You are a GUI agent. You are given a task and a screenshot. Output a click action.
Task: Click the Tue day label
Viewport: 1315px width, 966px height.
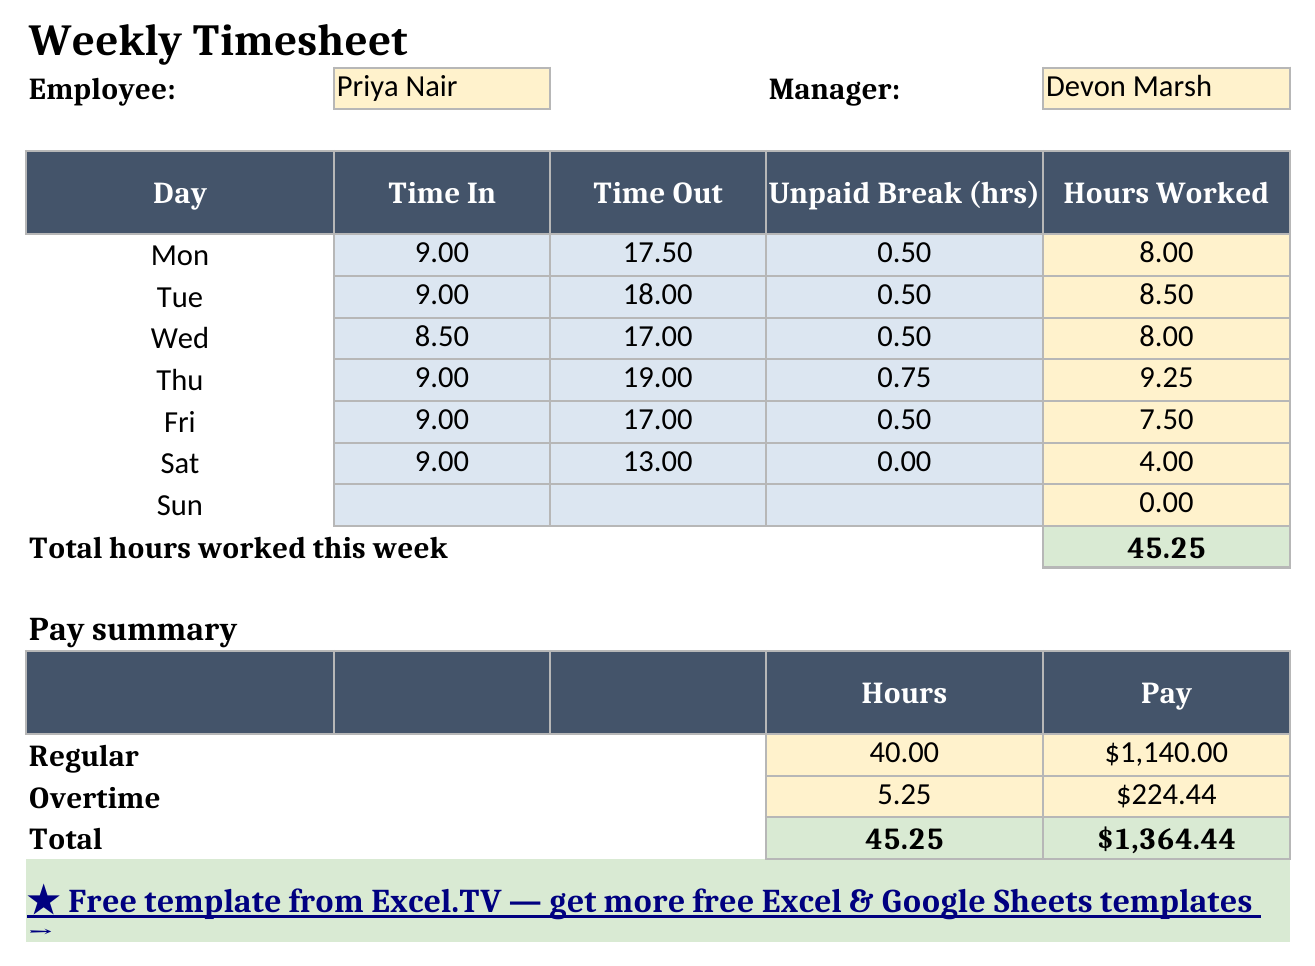tap(180, 298)
